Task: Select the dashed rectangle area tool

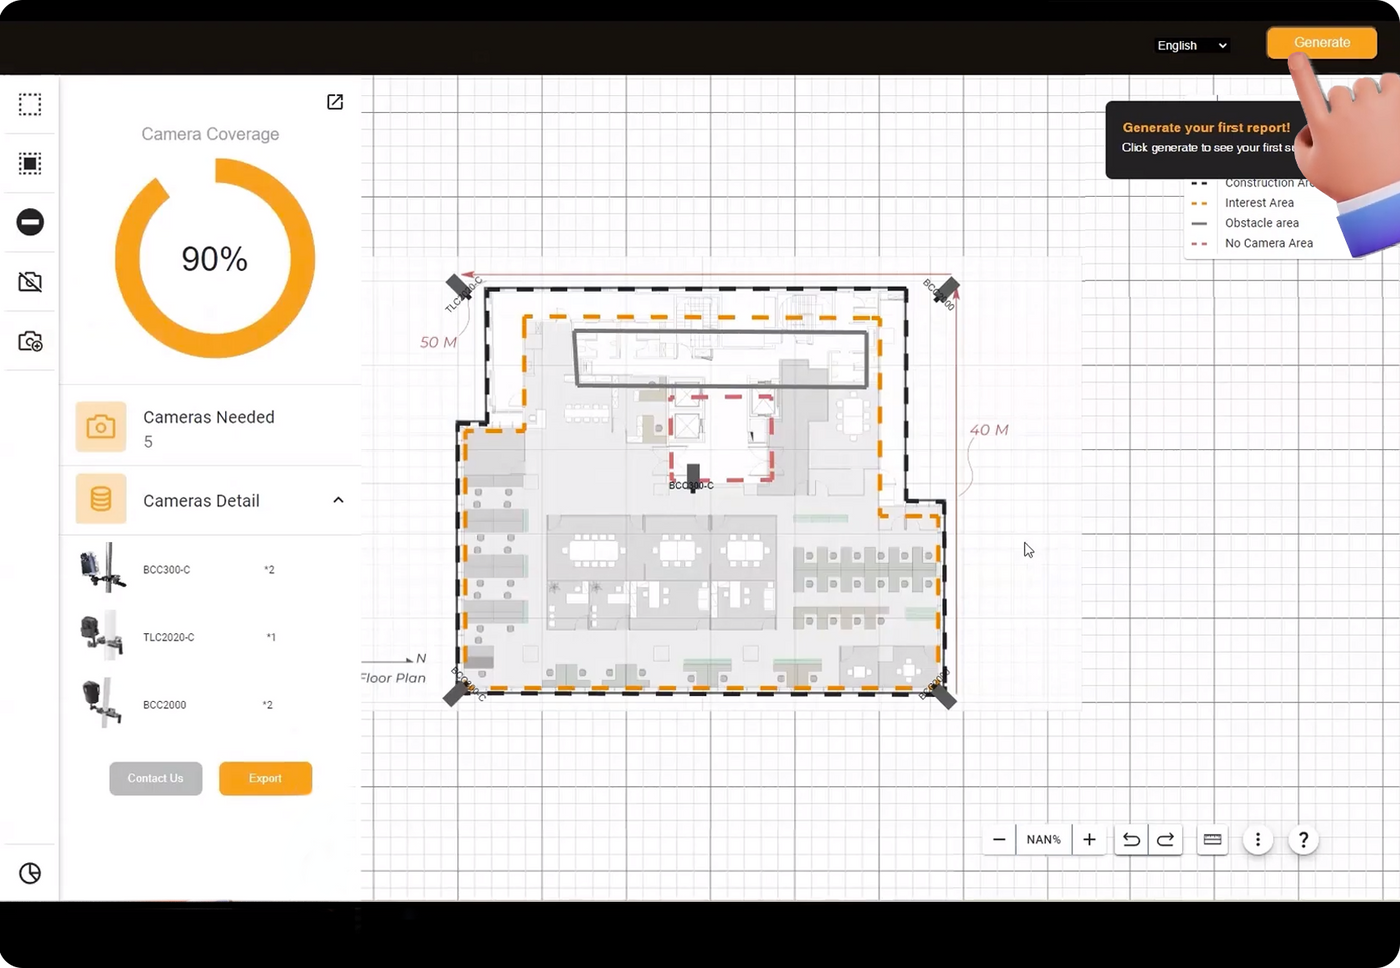Action: coord(30,105)
